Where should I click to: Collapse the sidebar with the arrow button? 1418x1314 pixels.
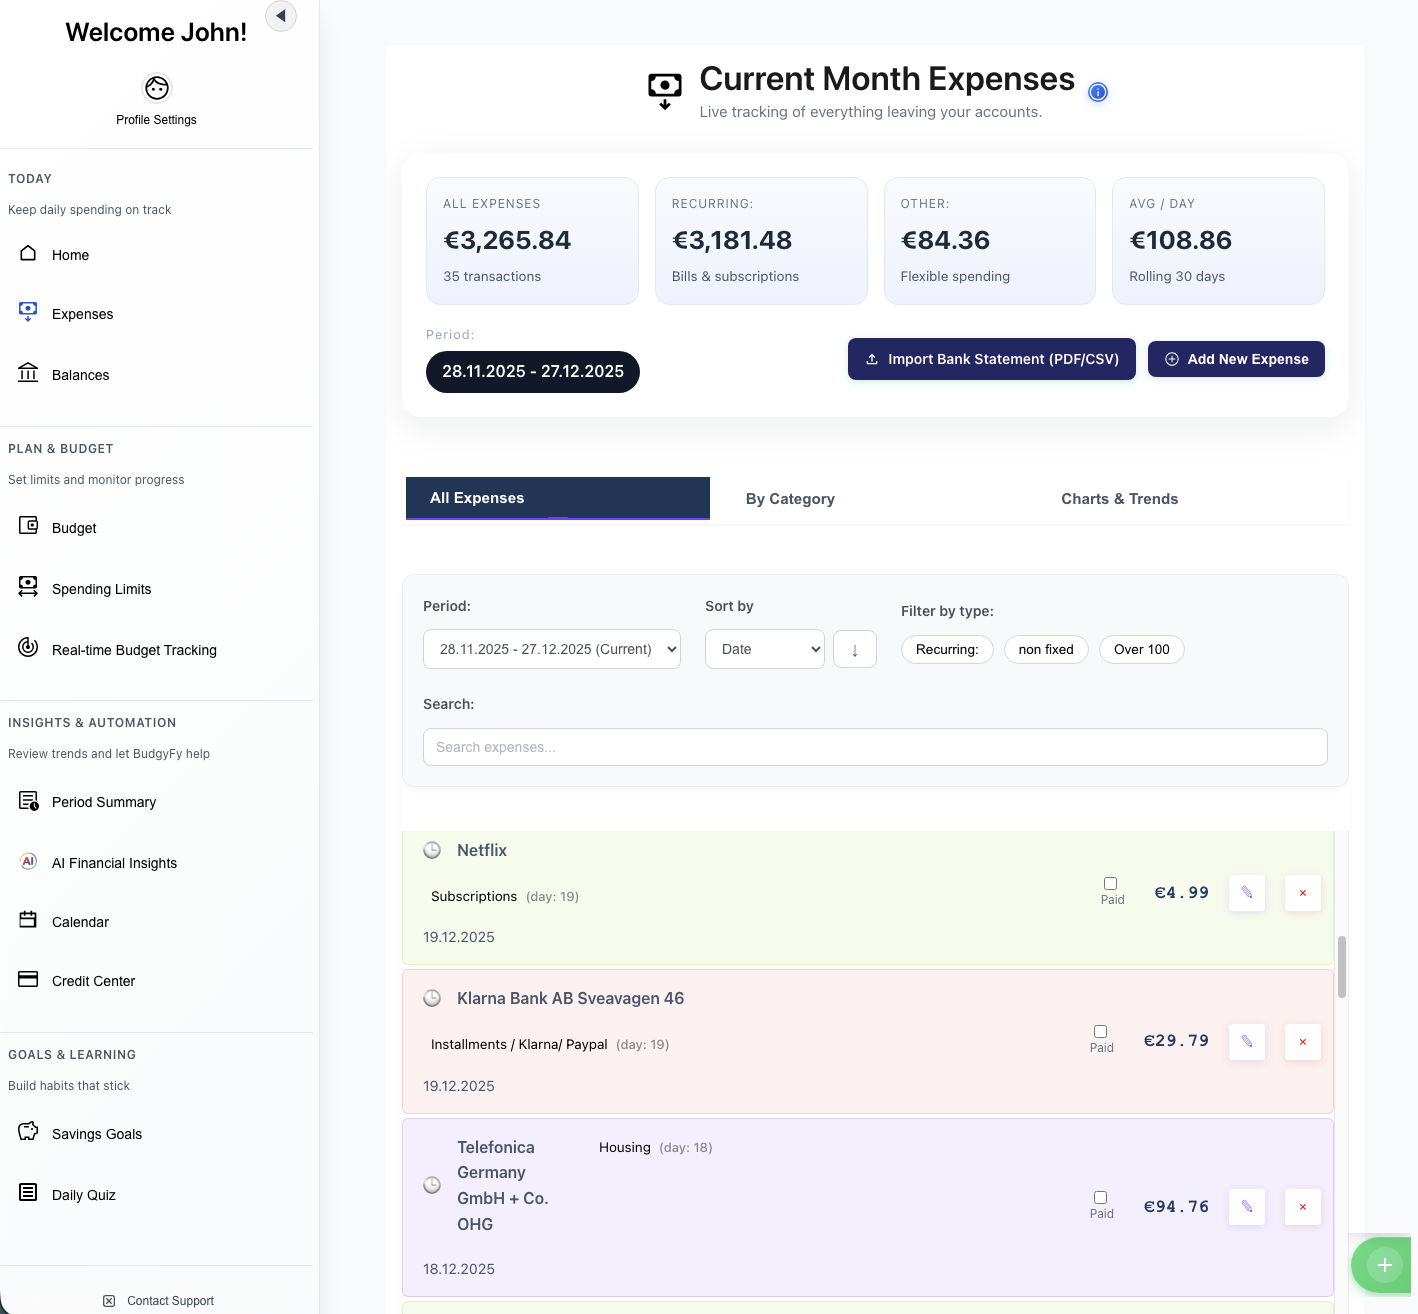[x=281, y=16]
